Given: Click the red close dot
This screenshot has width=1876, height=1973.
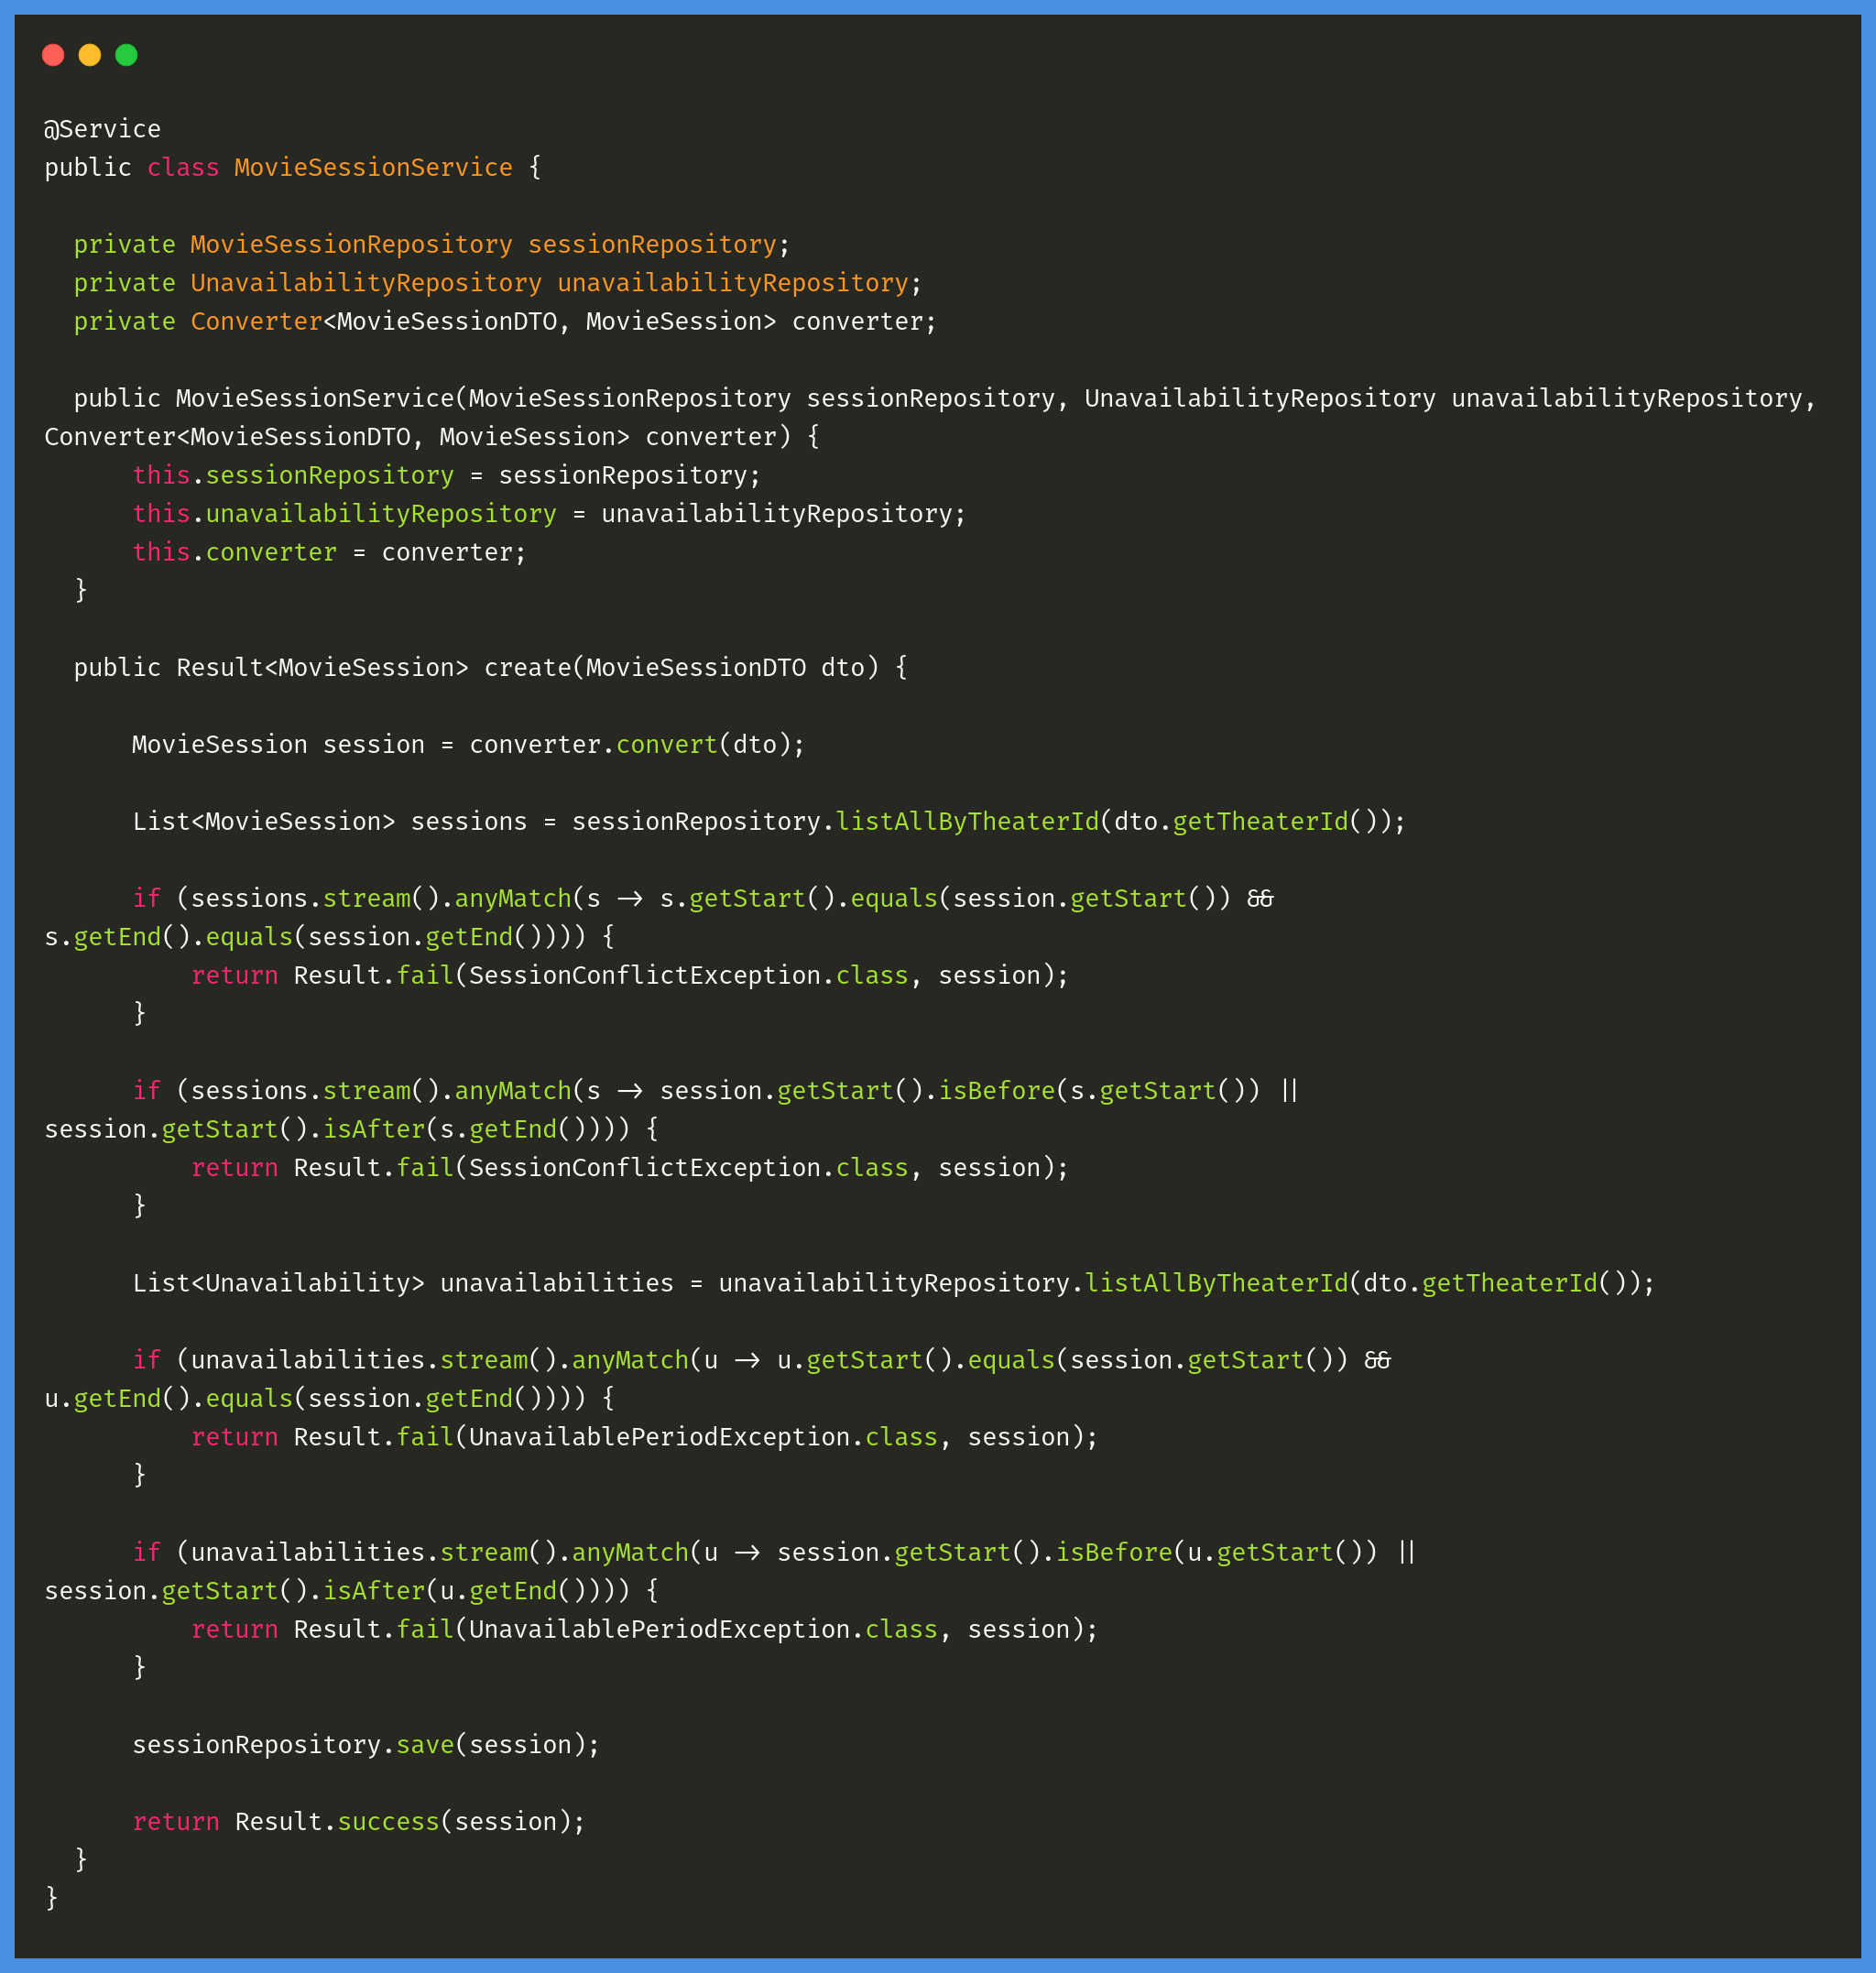Looking at the screenshot, I should point(52,55).
